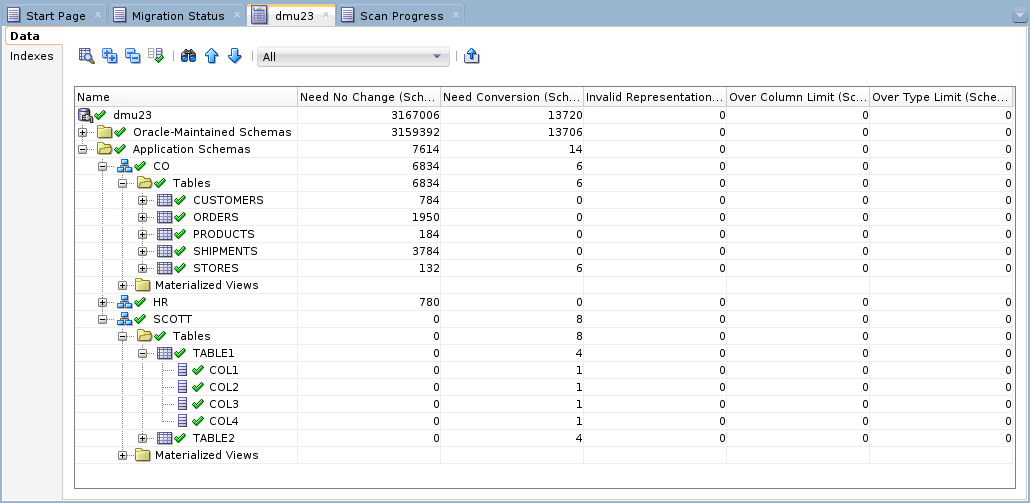
Task: Switch to the Scan Progress tab
Action: 401,16
